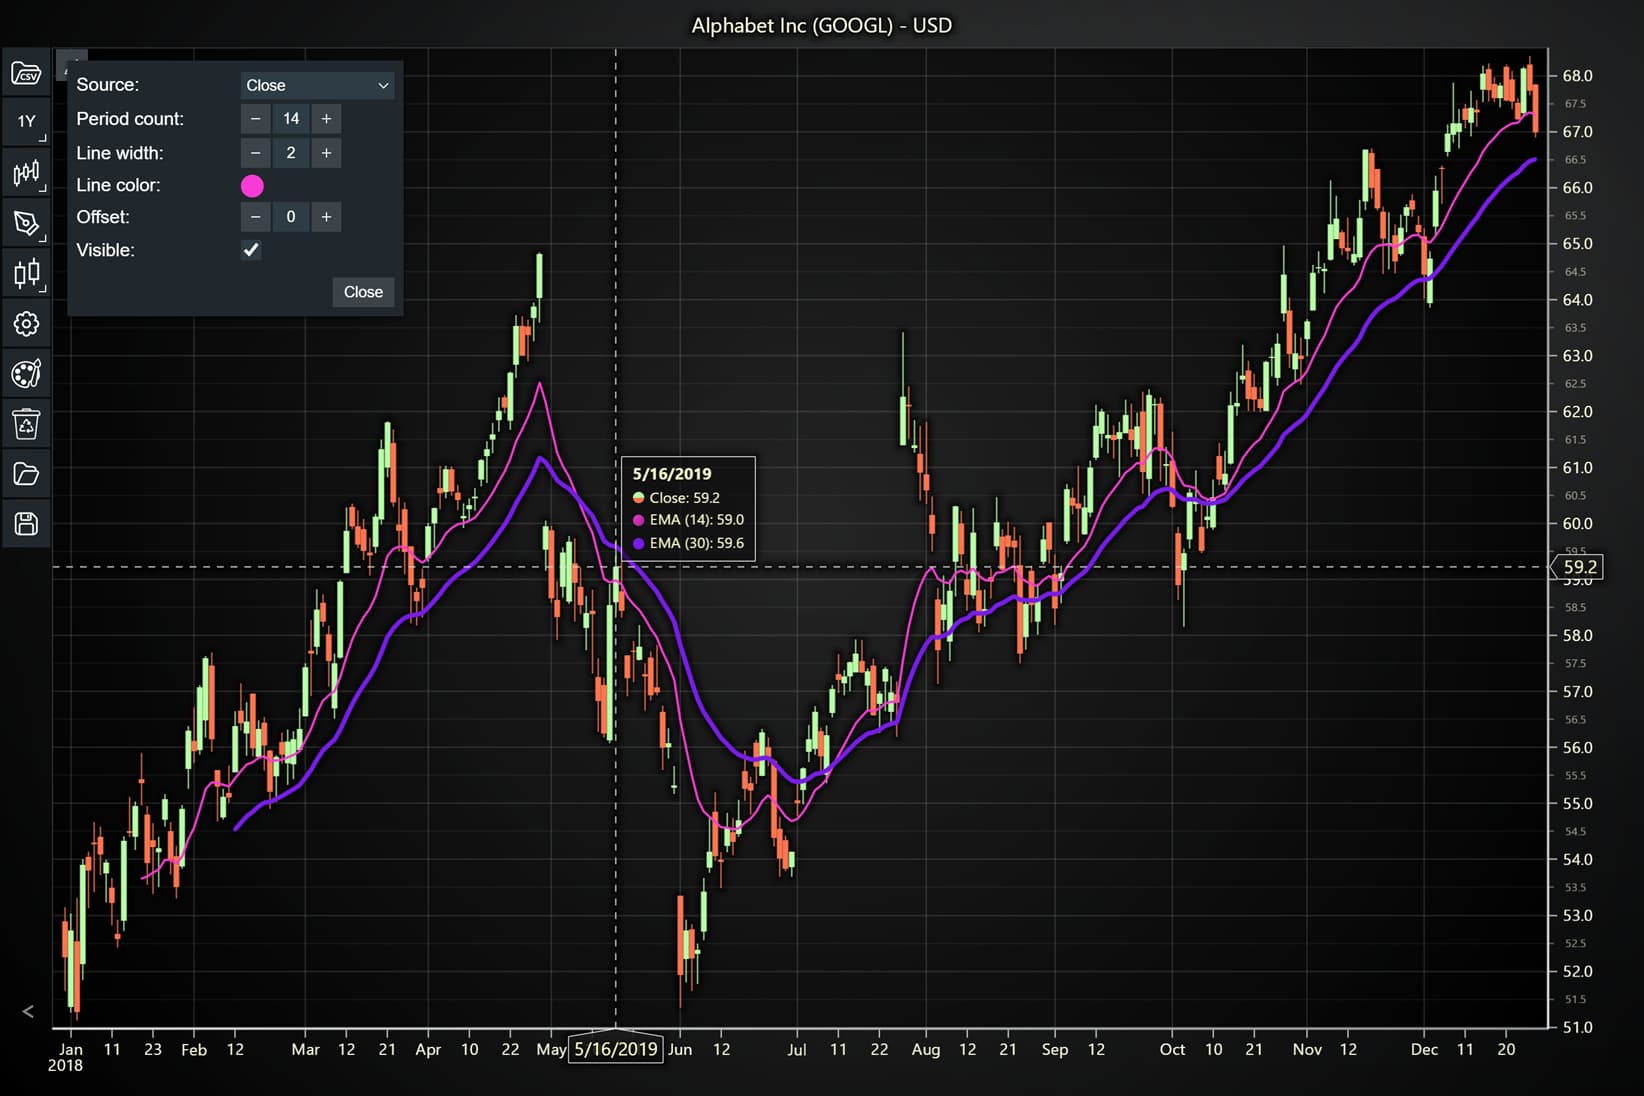Uncheck the Visible checkbox
The height and width of the screenshot is (1096, 1644).
pos(251,250)
